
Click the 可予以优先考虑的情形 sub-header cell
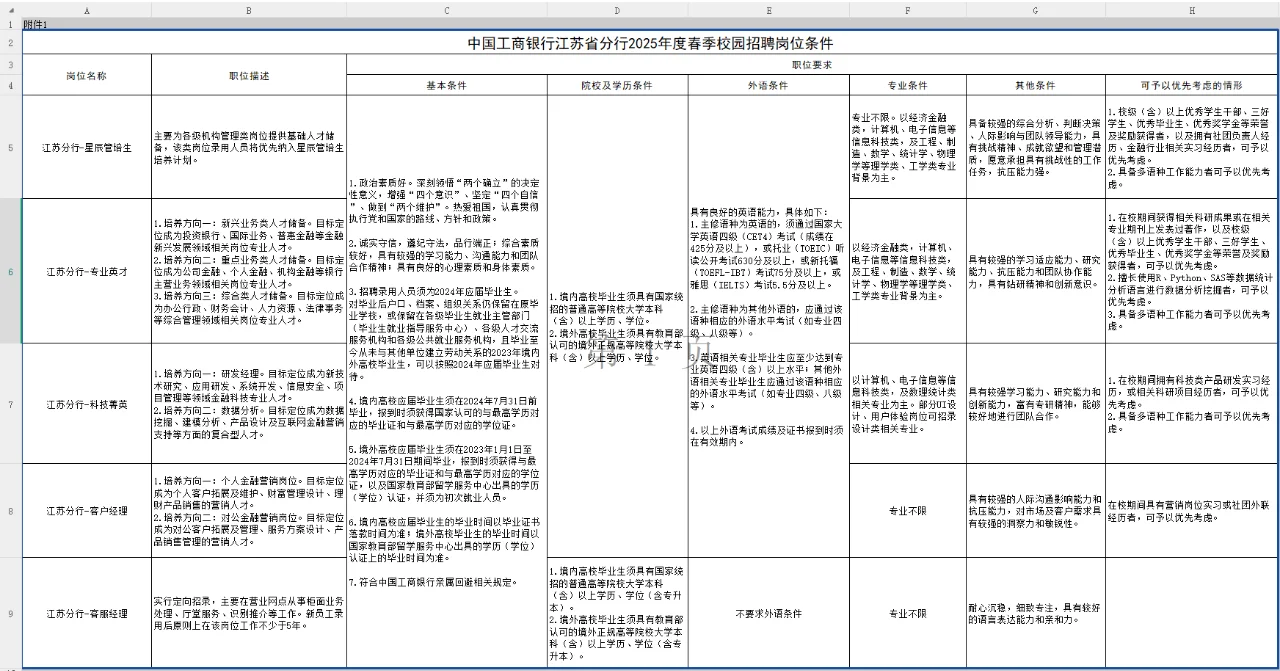pos(1192,85)
